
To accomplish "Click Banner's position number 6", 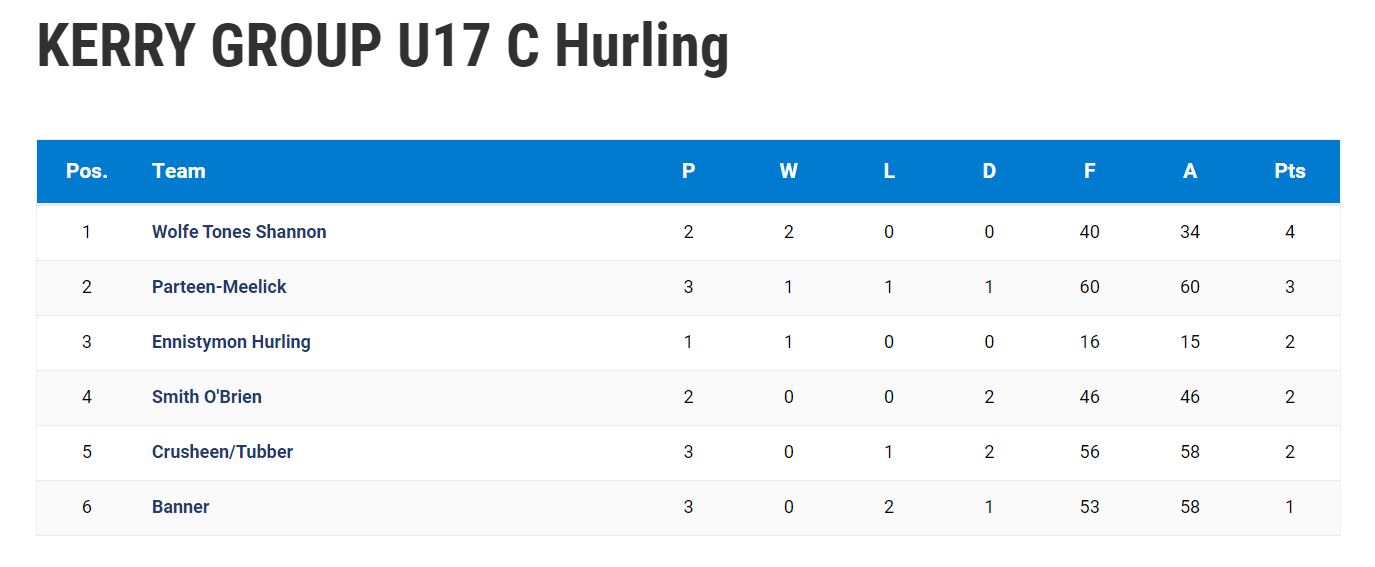I will tap(87, 507).
